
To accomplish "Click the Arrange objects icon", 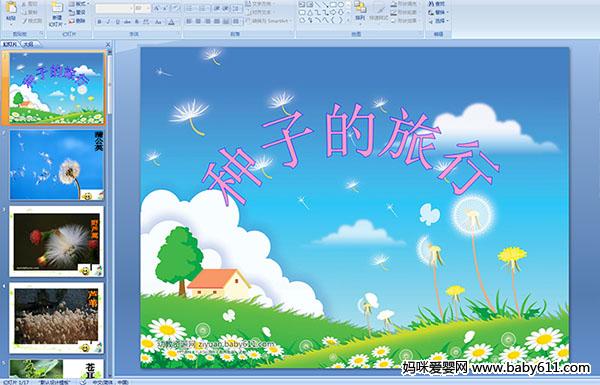I will [x=360, y=10].
